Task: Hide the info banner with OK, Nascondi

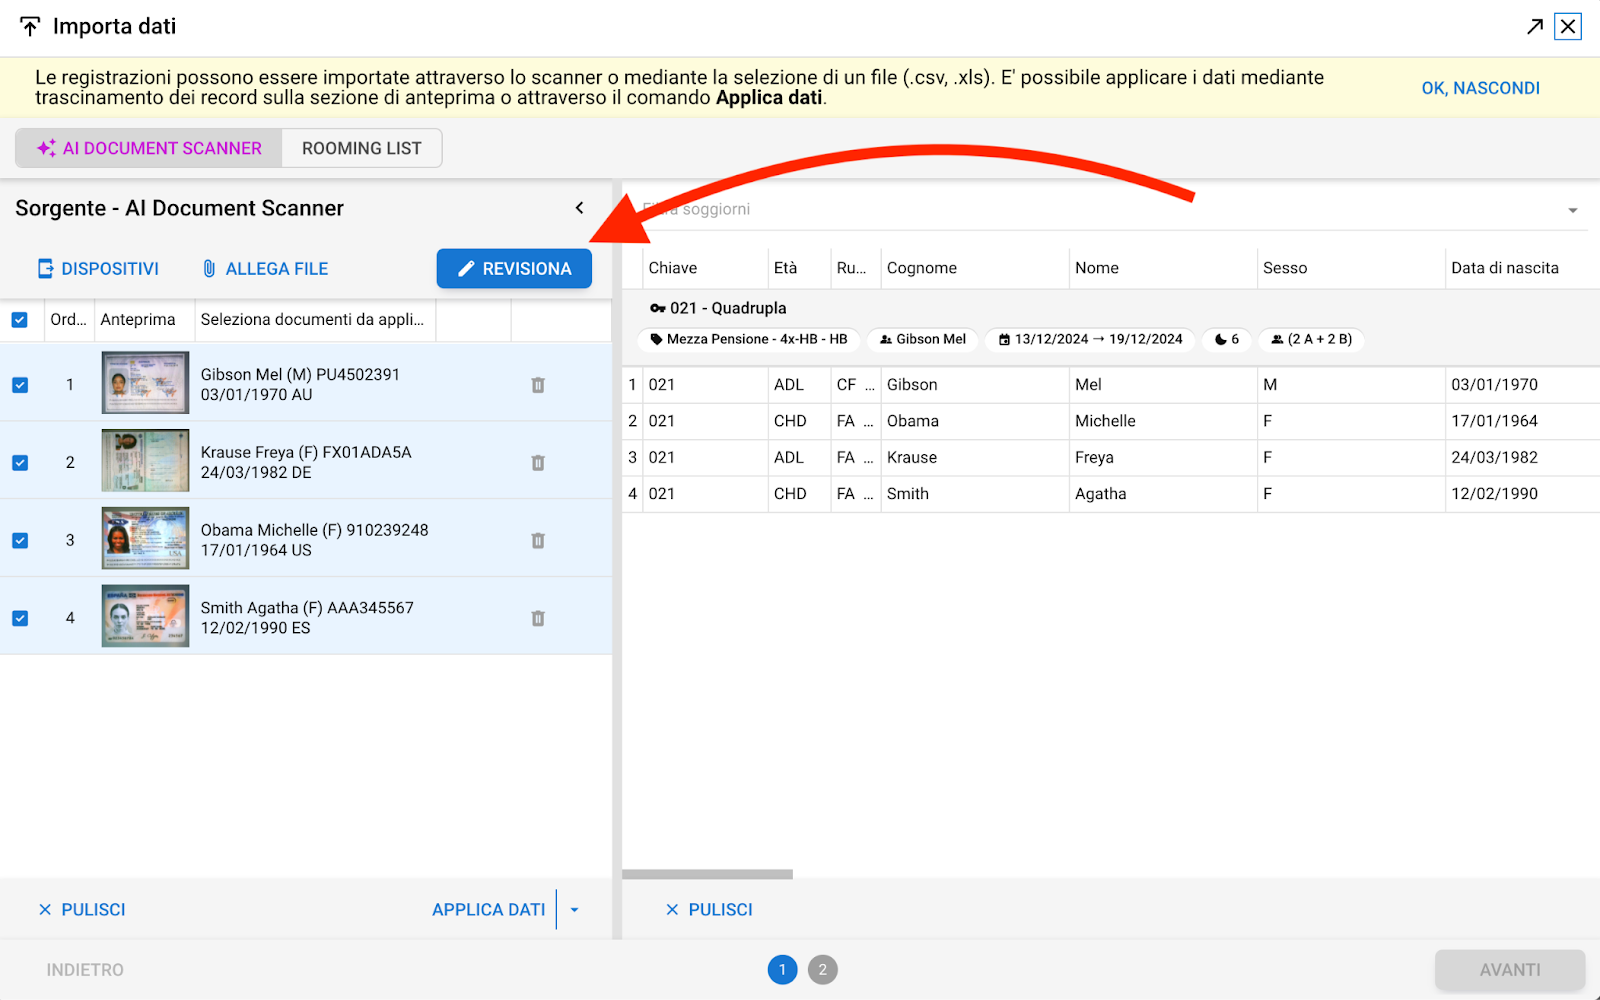Action: pyautogui.click(x=1480, y=88)
